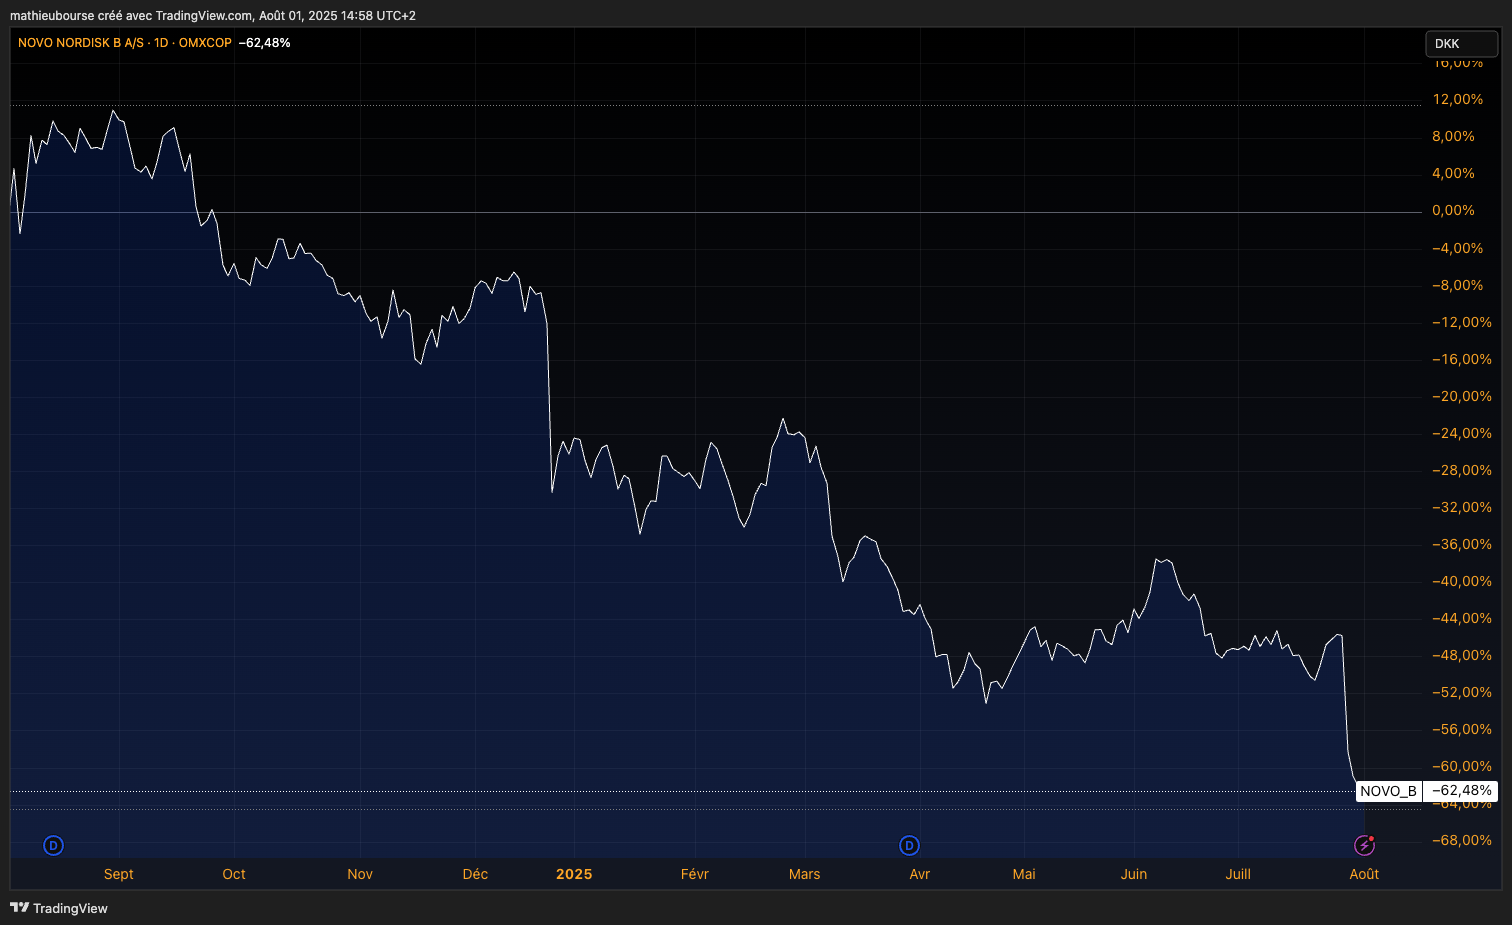1512x925 pixels.
Task: Click the Oct label on the time axis
Action: [234, 874]
